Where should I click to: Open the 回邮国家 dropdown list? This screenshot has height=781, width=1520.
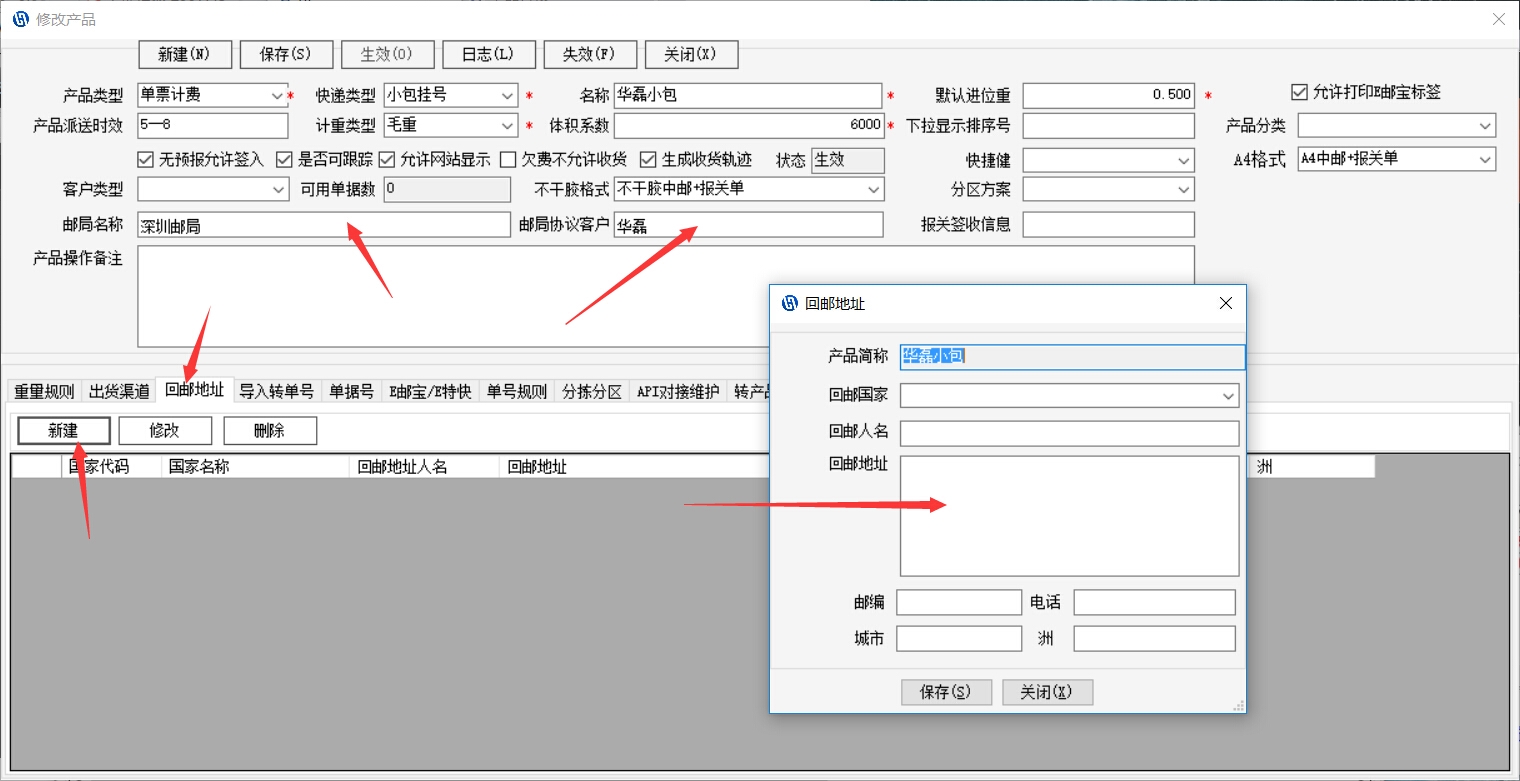(1228, 396)
